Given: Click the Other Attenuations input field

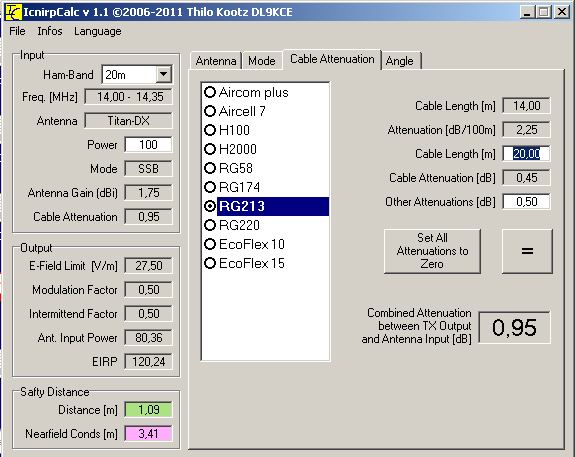Looking at the screenshot, I should 526,201.
